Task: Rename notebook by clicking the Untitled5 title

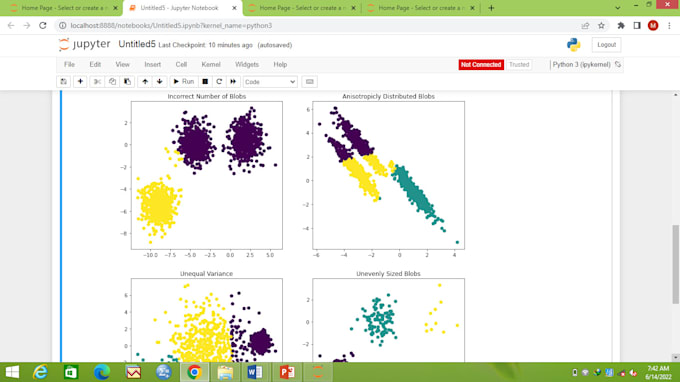Action: tap(137, 44)
